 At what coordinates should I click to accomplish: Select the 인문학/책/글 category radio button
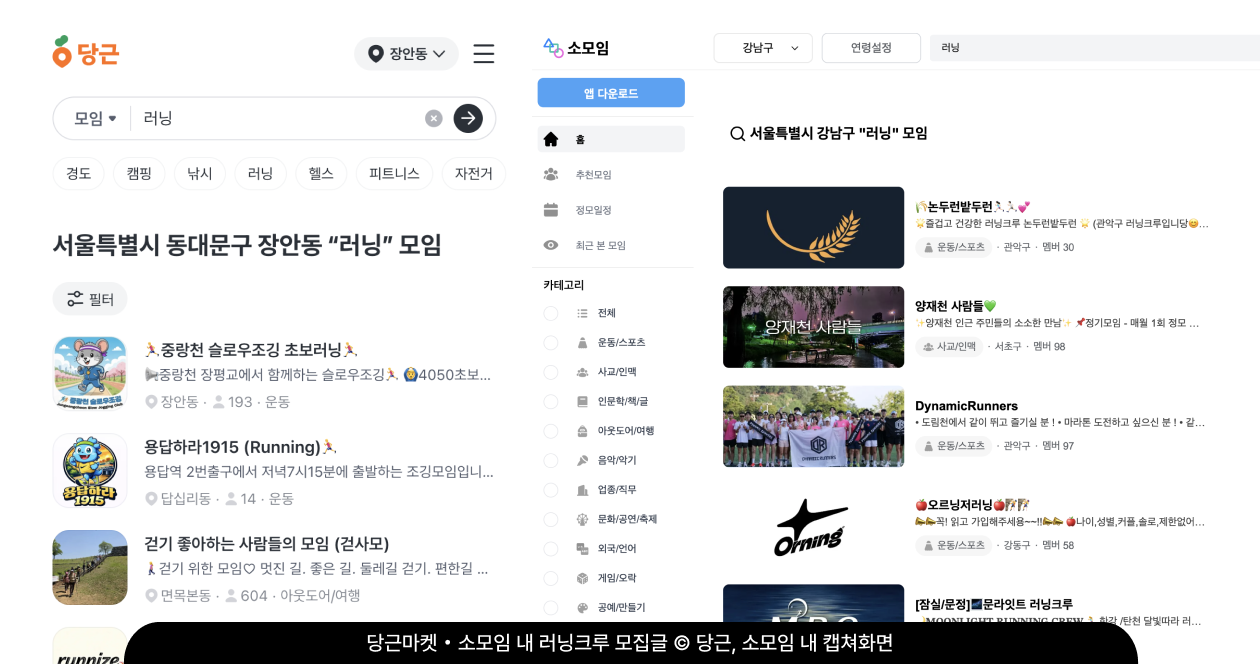pyautogui.click(x=551, y=402)
